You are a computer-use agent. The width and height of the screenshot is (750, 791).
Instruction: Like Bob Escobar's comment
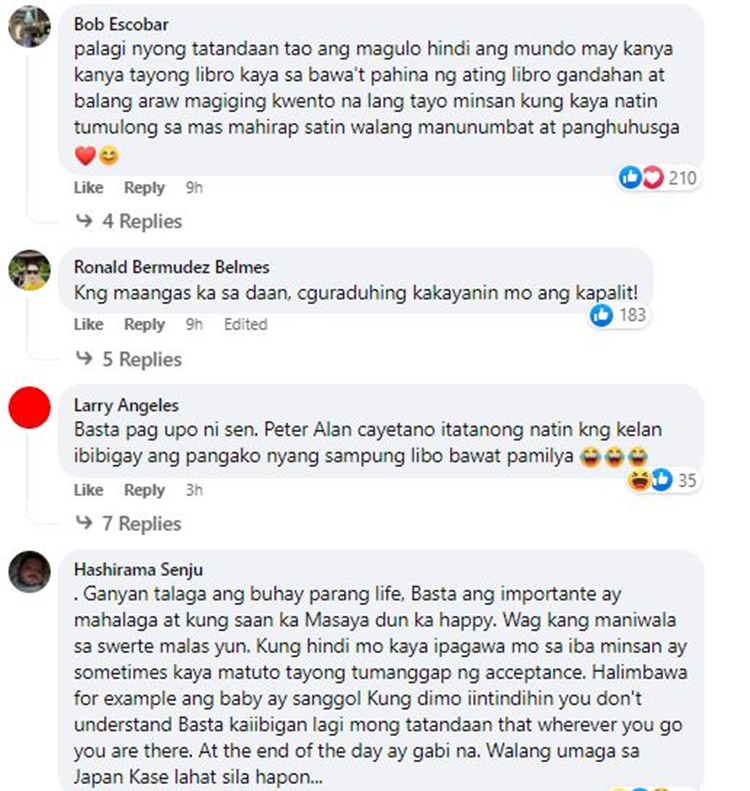88,188
